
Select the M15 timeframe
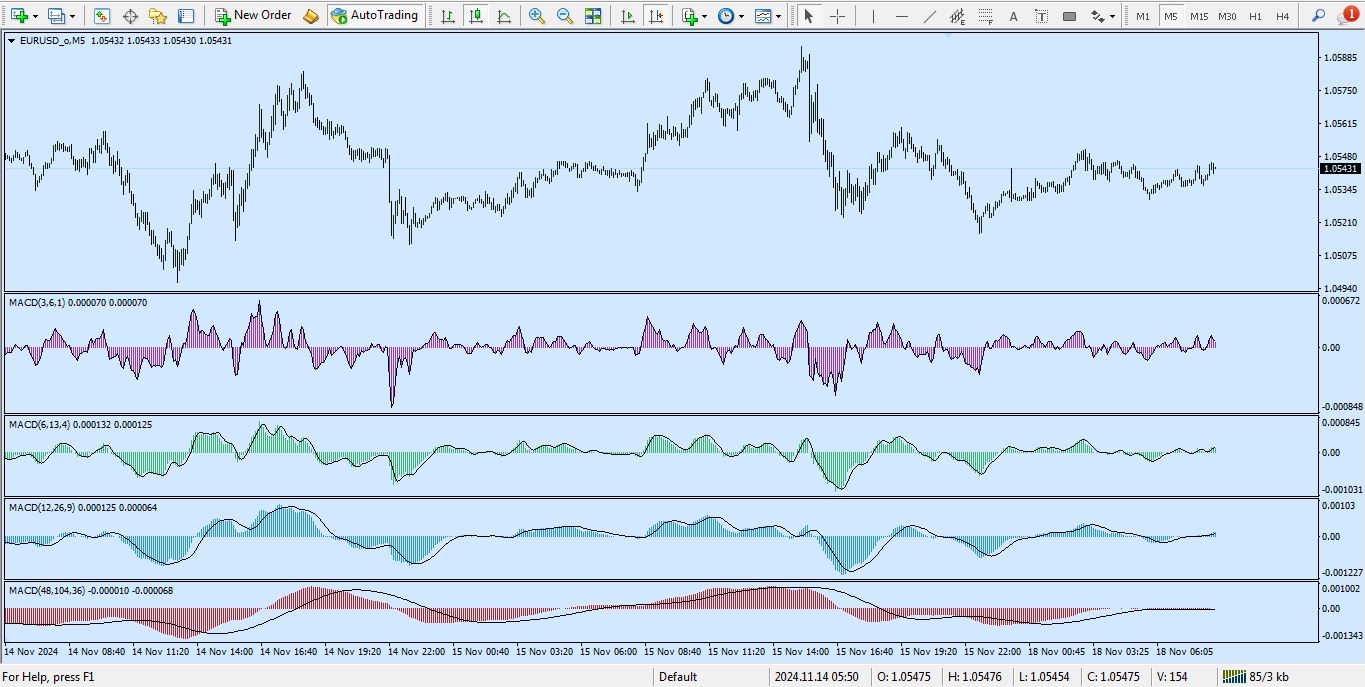tap(1199, 16)
